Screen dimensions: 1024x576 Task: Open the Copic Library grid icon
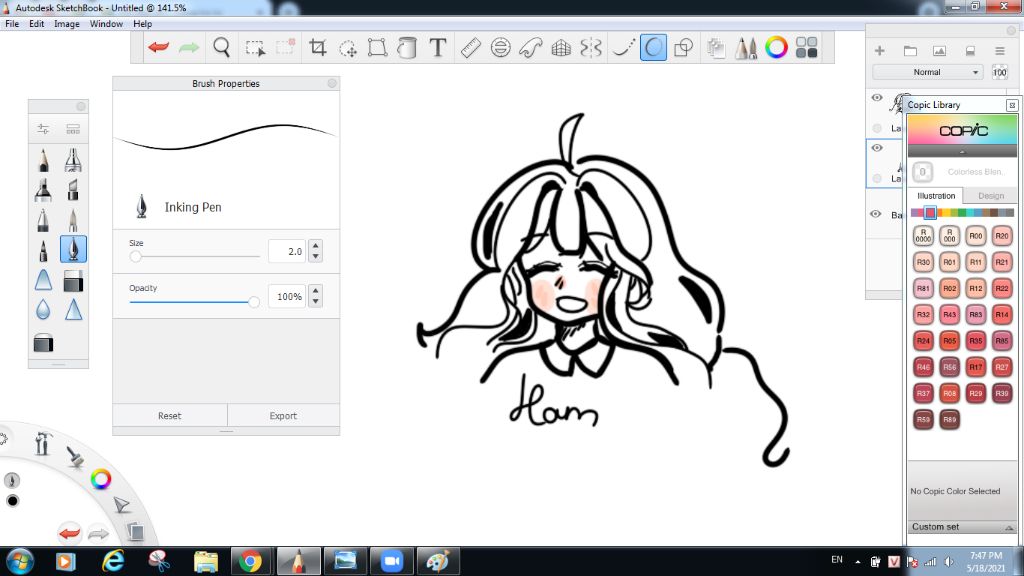807,48
